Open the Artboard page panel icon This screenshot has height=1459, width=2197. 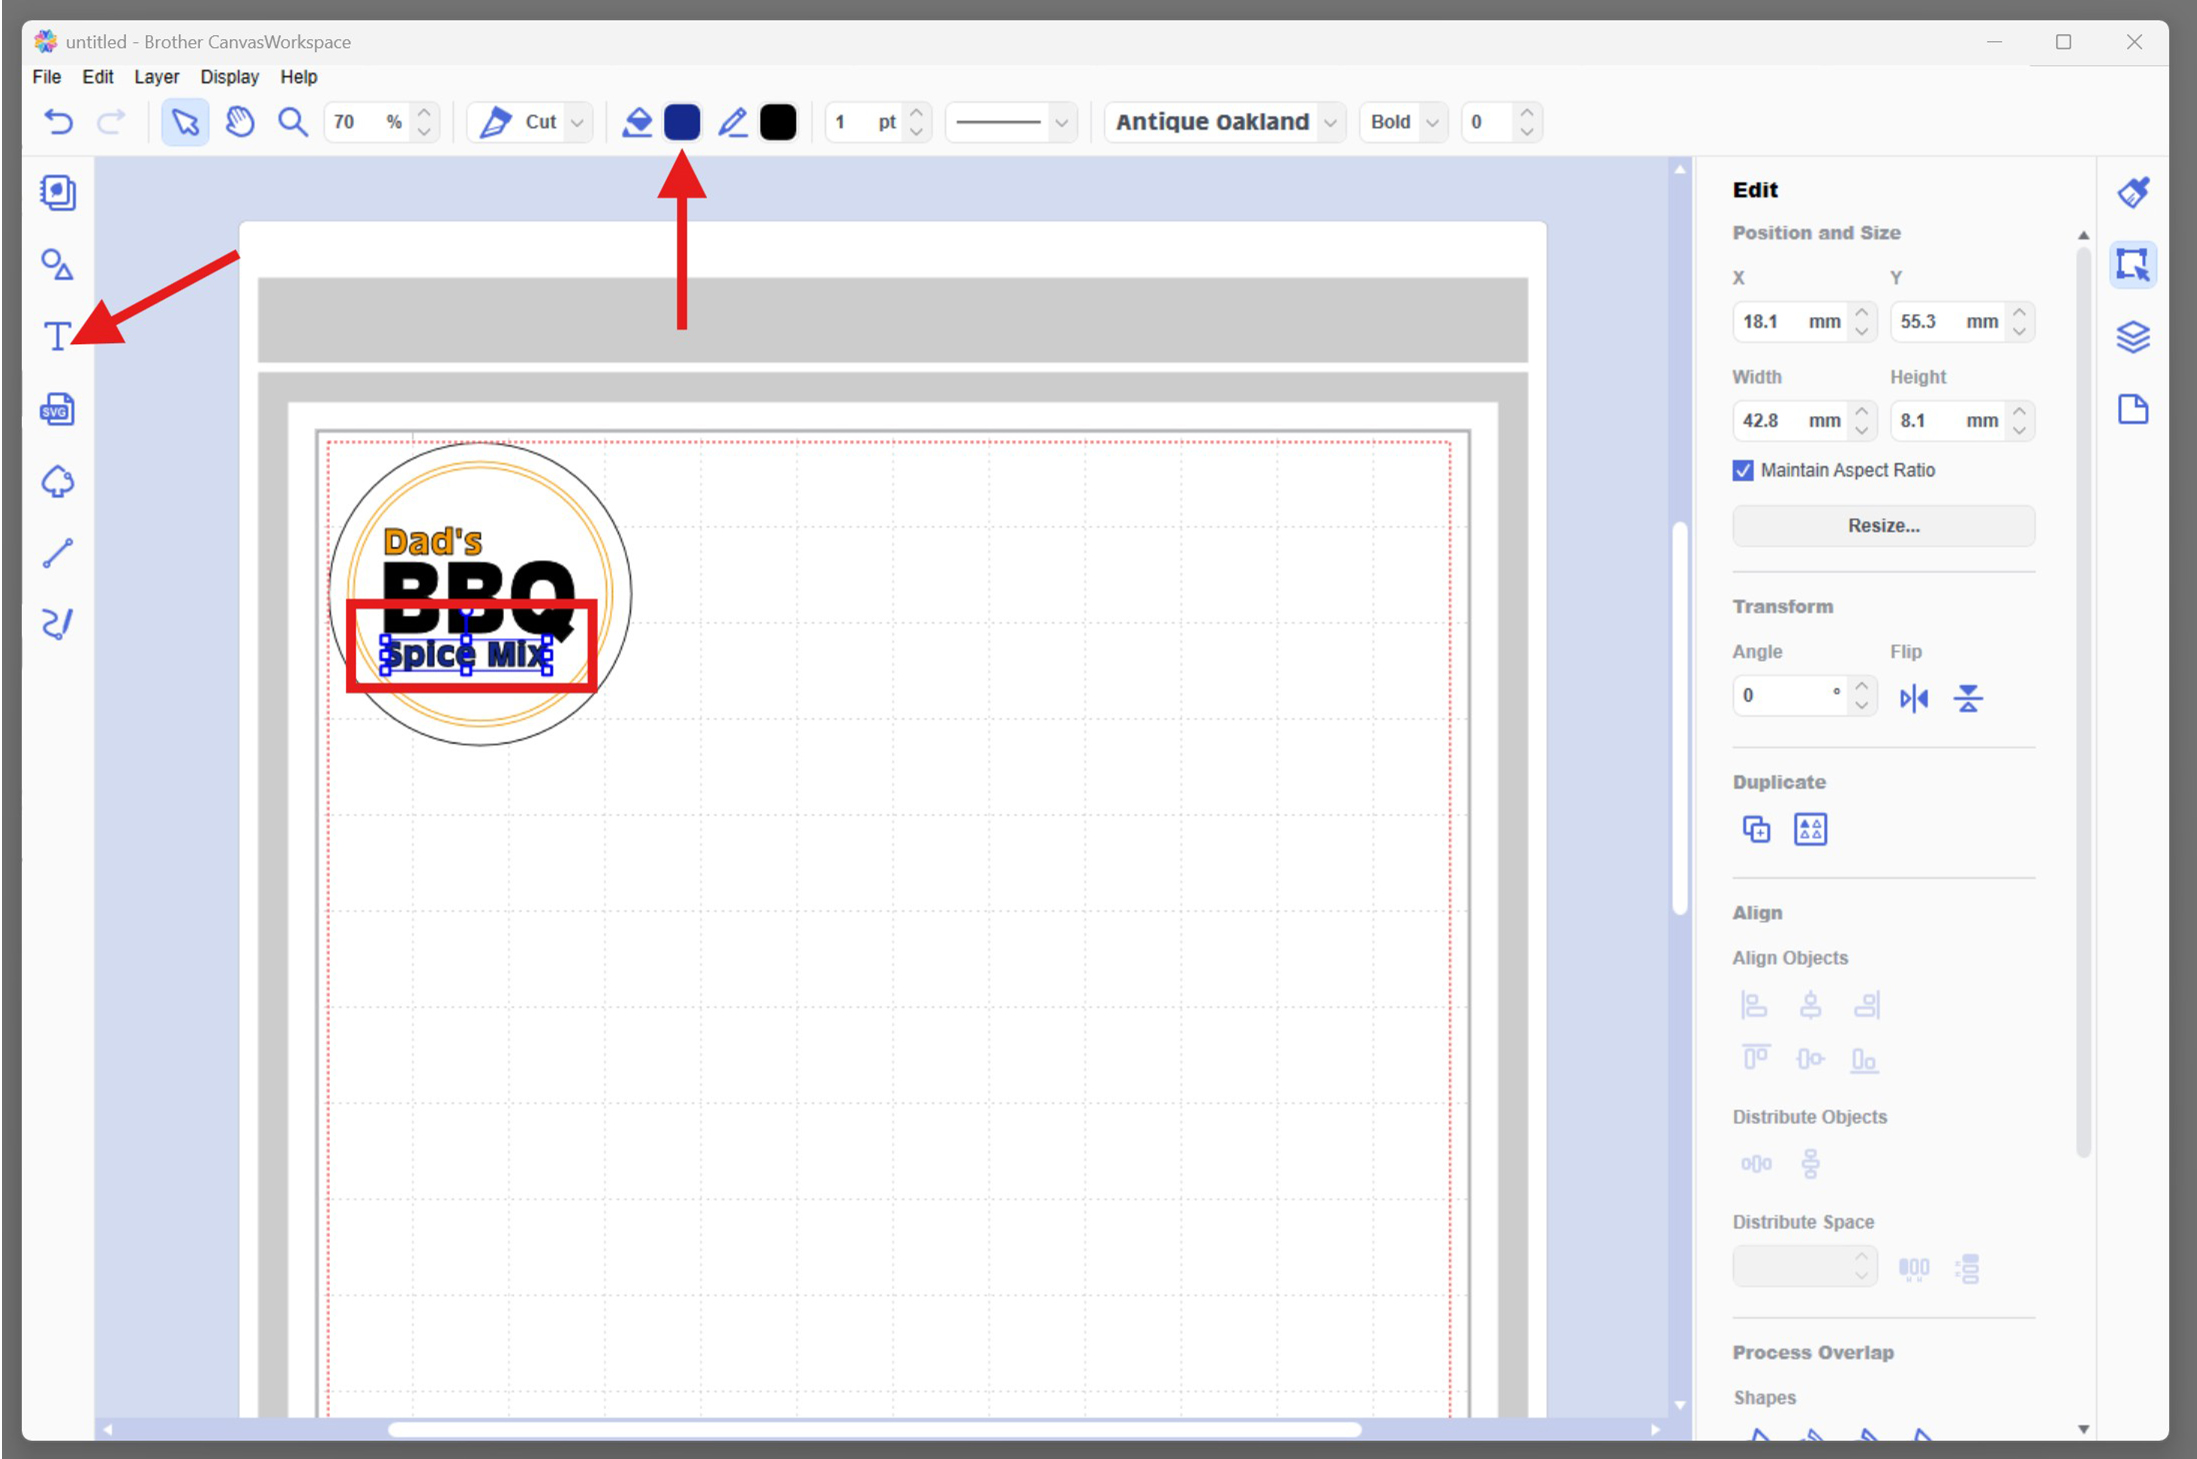tap(2133, 409)
